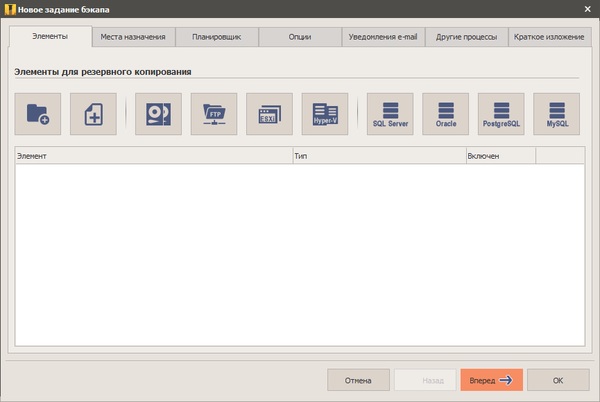Select the disk image backup icon
This screenshot has width=600, height=402.
158,114
